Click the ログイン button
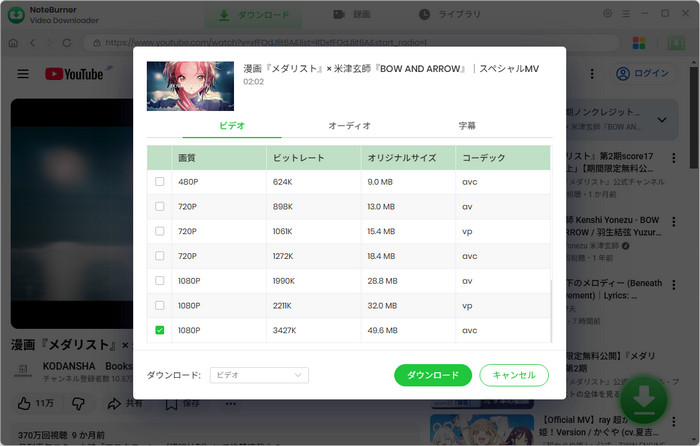Image resolution: width=700 pixels, height=446 pixels. (643, 73)
